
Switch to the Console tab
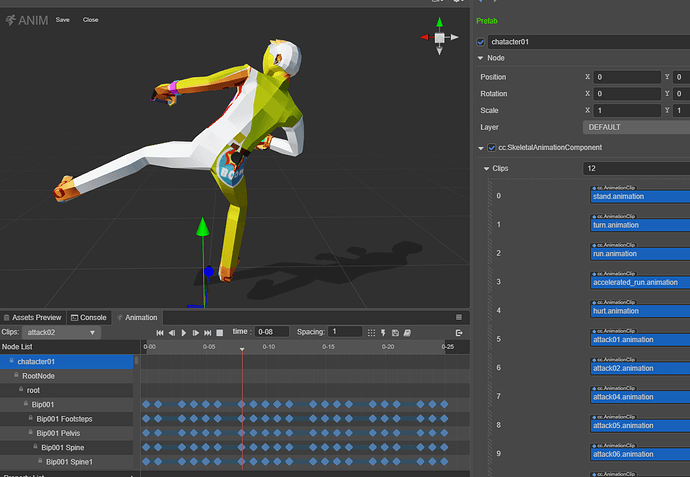(x=88, y=317)
